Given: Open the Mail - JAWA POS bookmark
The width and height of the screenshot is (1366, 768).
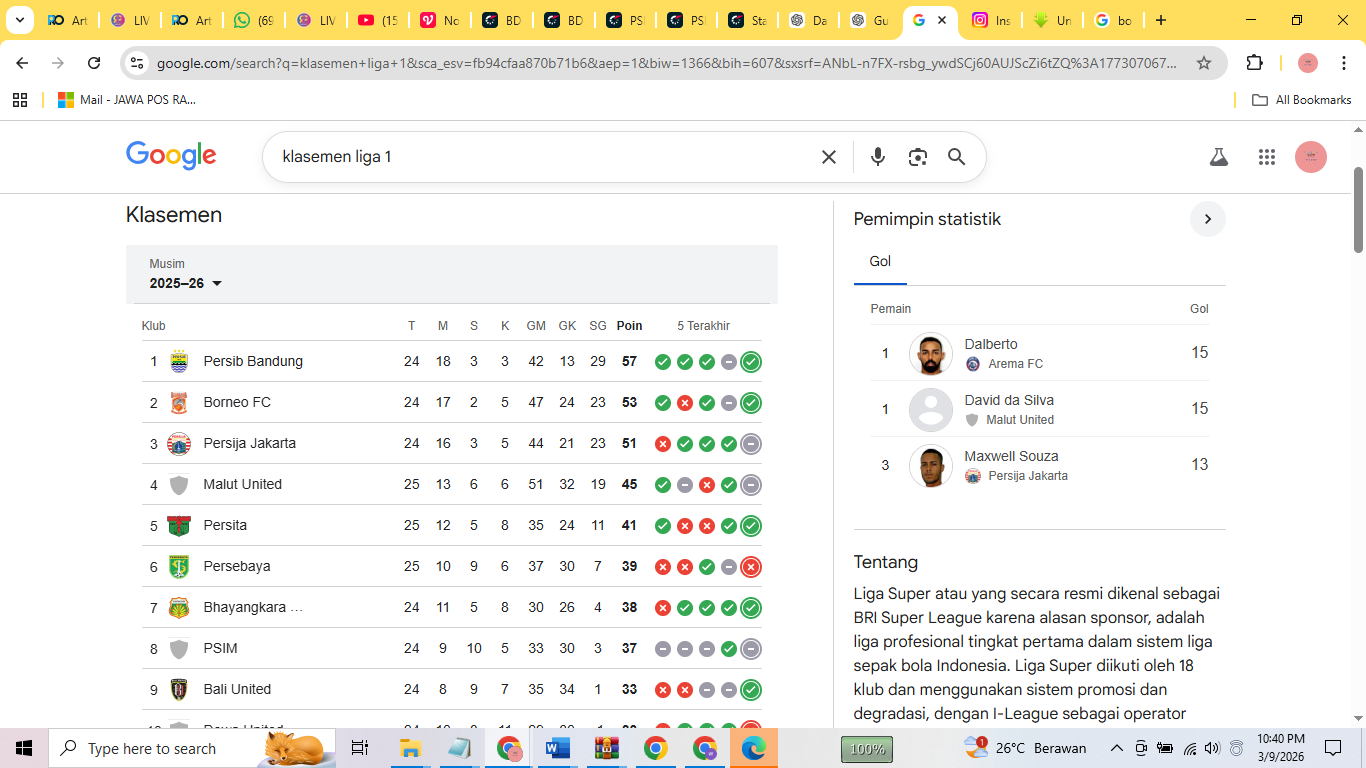Looking at the screenshot, I should (127, 100).
